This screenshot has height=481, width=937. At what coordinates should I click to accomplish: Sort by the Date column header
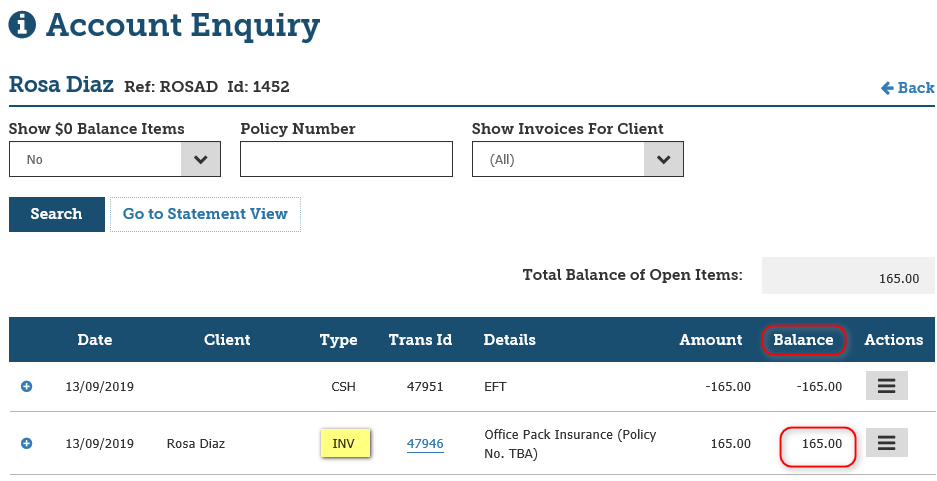[95, 340]
